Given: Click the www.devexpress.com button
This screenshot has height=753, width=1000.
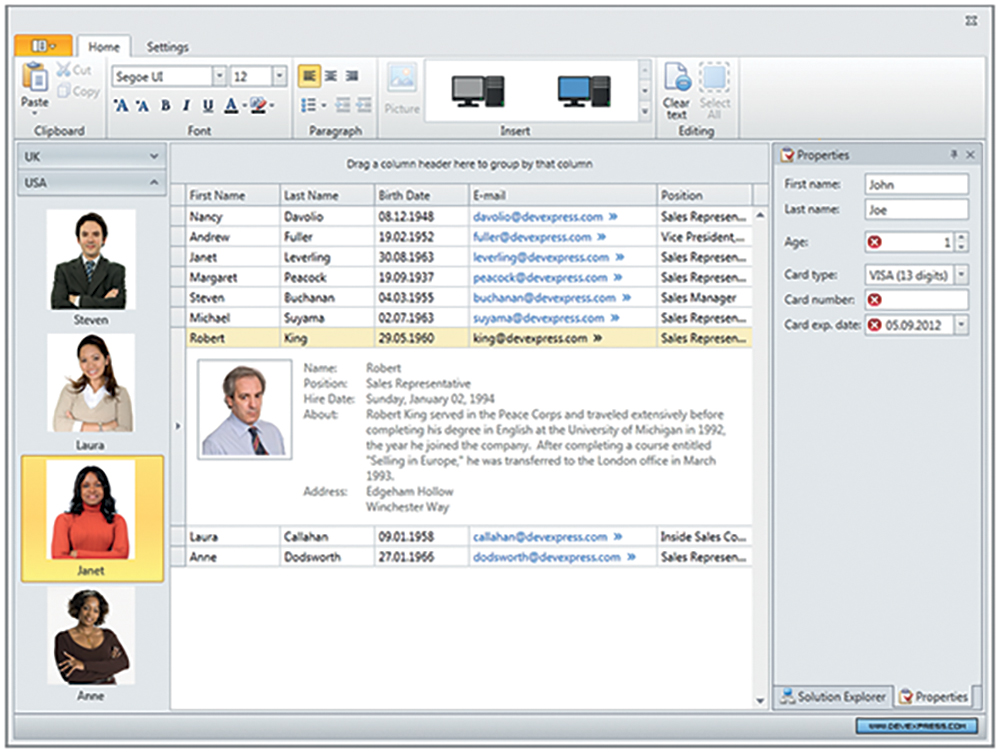Looking at the screenshot, I should pos(916,725).
